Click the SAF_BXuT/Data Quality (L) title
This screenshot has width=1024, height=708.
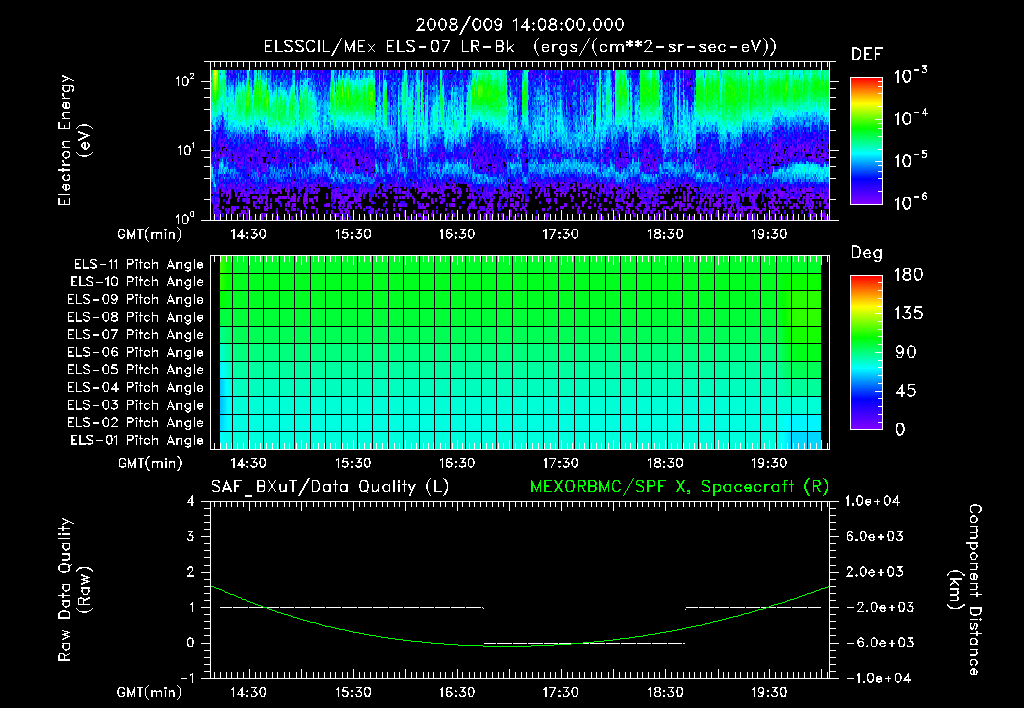click(x=330, y=487)
